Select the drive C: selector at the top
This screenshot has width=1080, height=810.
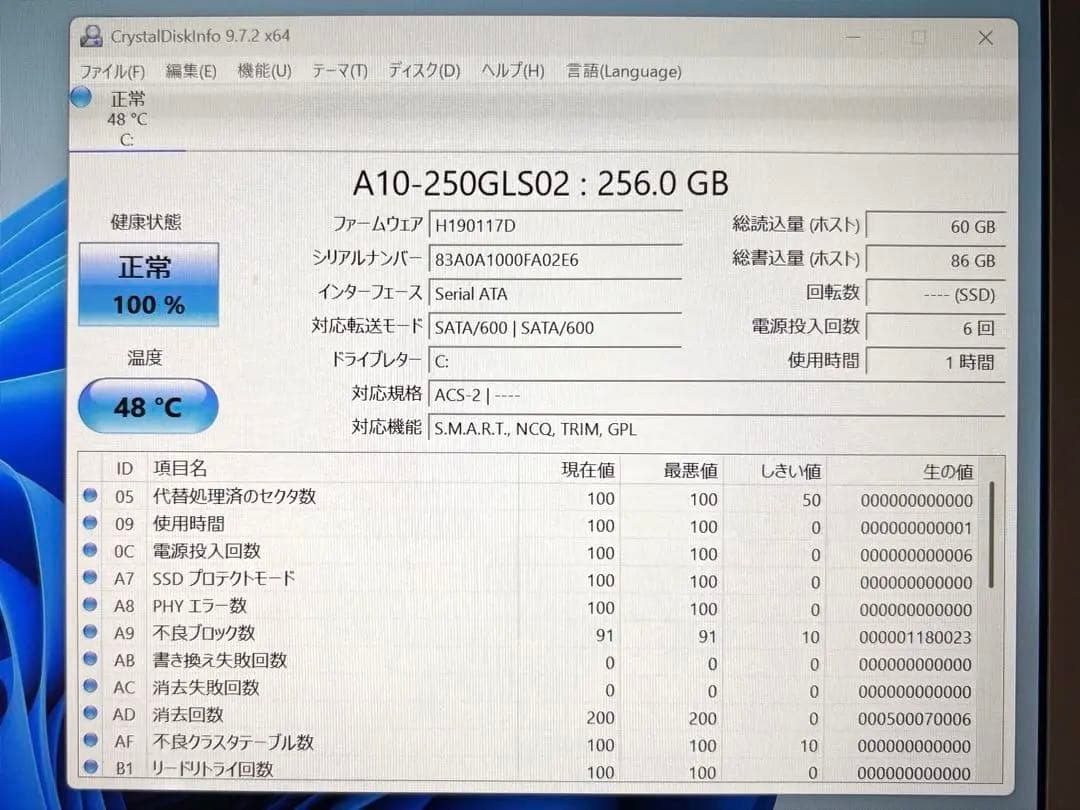125,117
